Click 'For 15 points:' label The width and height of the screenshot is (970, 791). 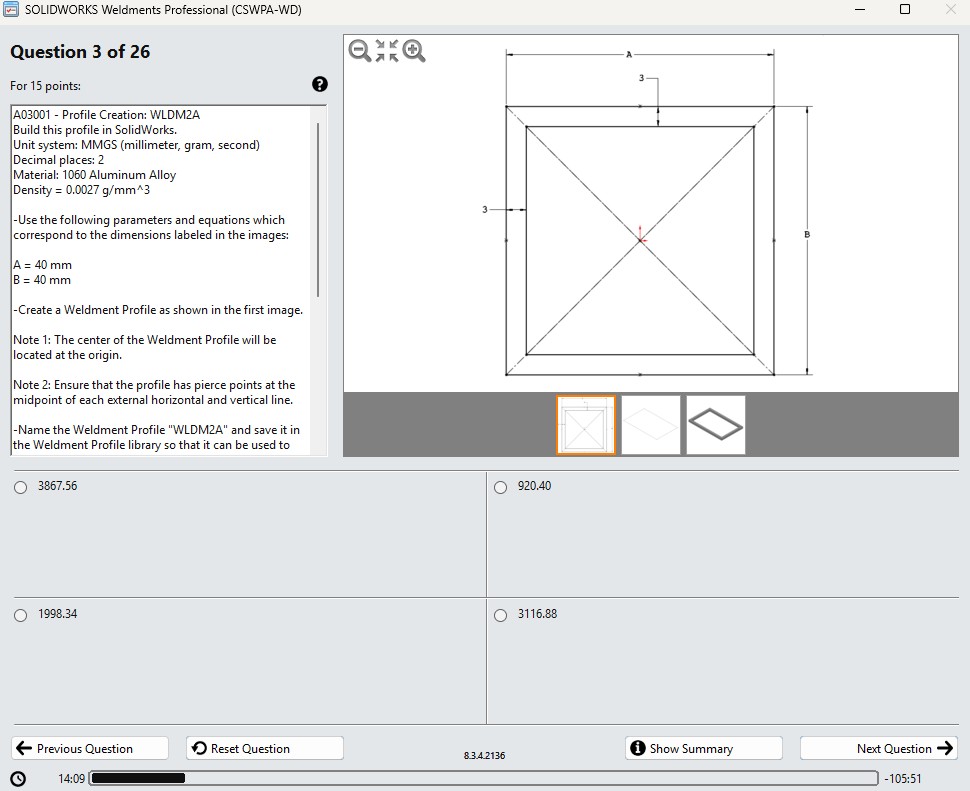[x=45, y=86]
